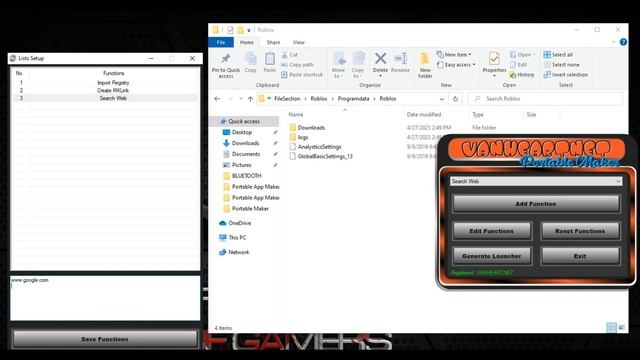Click the www.google.com text box
Screen dimensions: 640x360
pyautogui.click(x=105, y=298)
